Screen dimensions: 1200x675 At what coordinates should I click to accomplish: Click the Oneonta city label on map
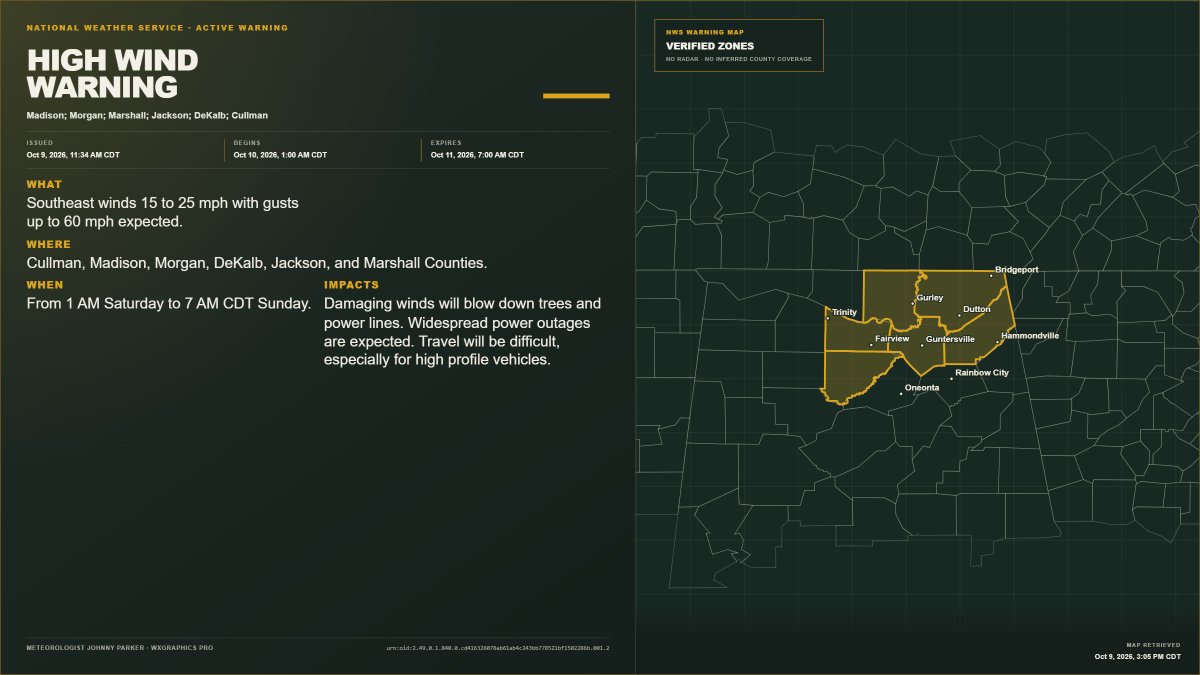922,388
